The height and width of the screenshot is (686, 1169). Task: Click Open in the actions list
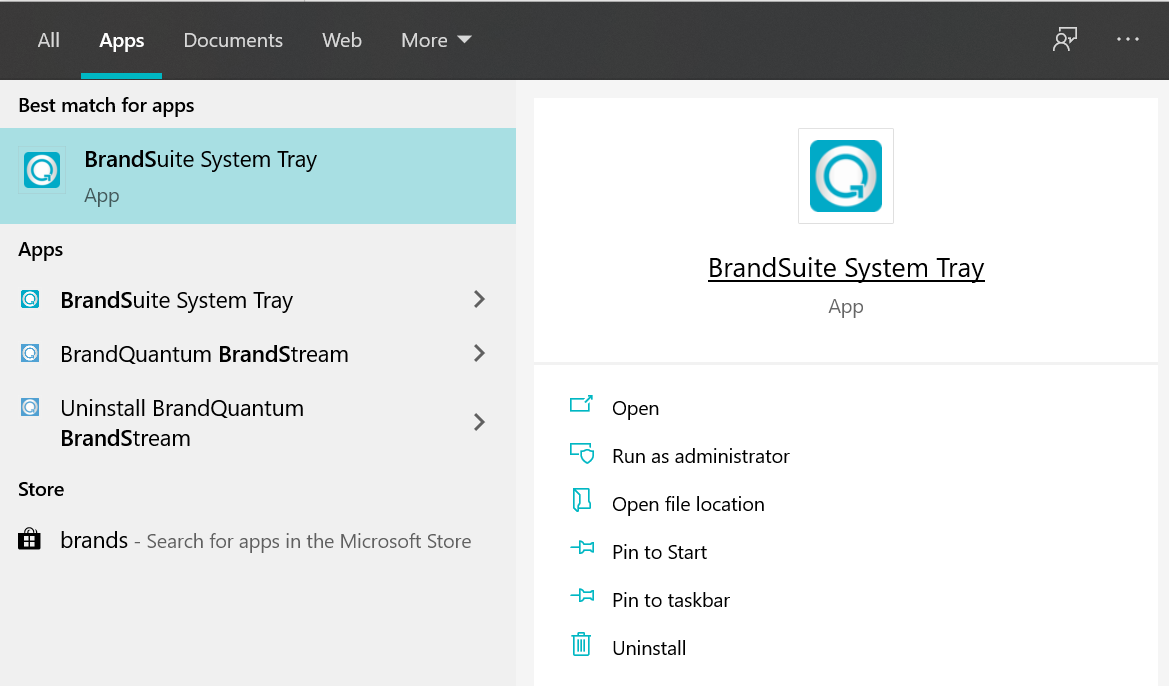[635, 409]
